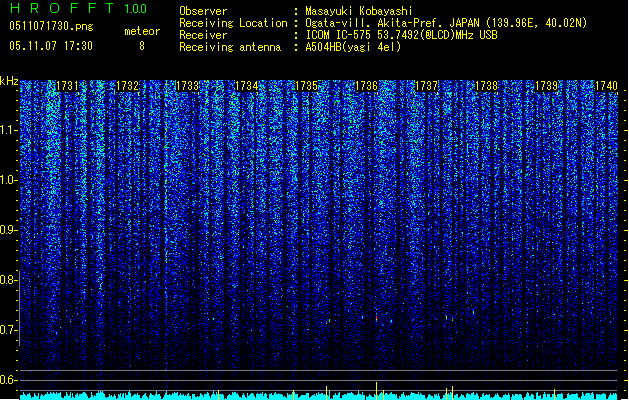The width and height of the screenshot is (629, 400).
Task: Click the 'Observer' field label
Action: (x=203, y=11)
